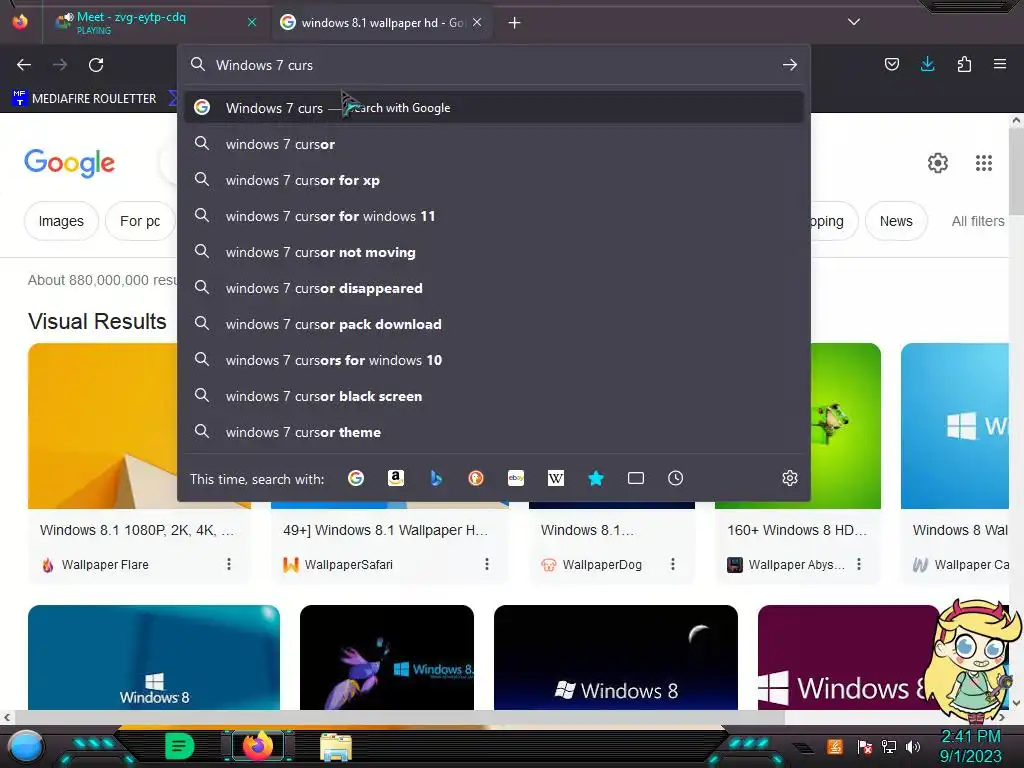Open the blue 'Windows 8' logo thumbnail
This screenshot has height=768, width=1024.
click(x=154, y=658)
